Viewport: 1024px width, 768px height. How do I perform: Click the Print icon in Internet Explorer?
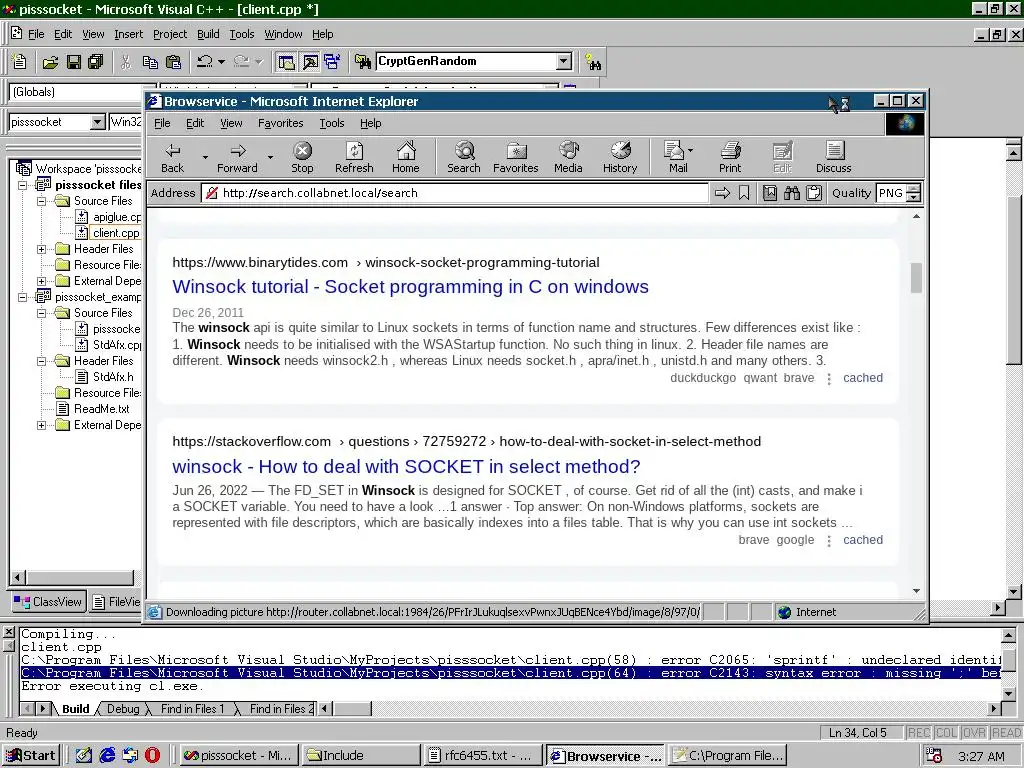tap(730, 157)
